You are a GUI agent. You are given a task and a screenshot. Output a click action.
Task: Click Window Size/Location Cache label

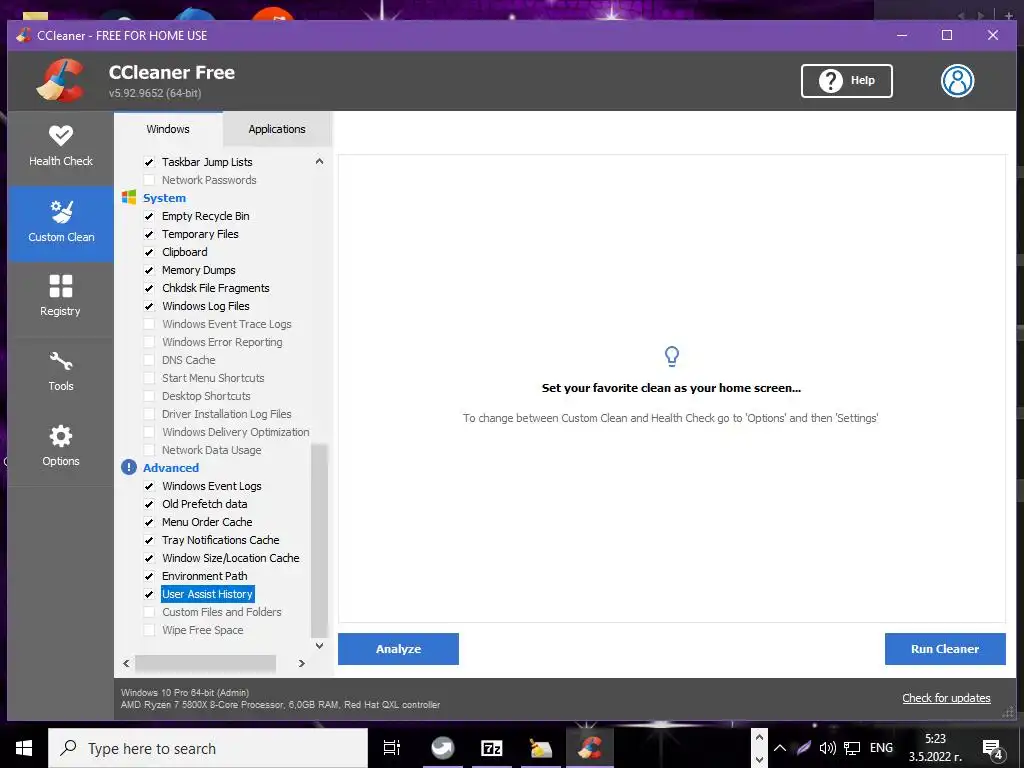point(231,558)
